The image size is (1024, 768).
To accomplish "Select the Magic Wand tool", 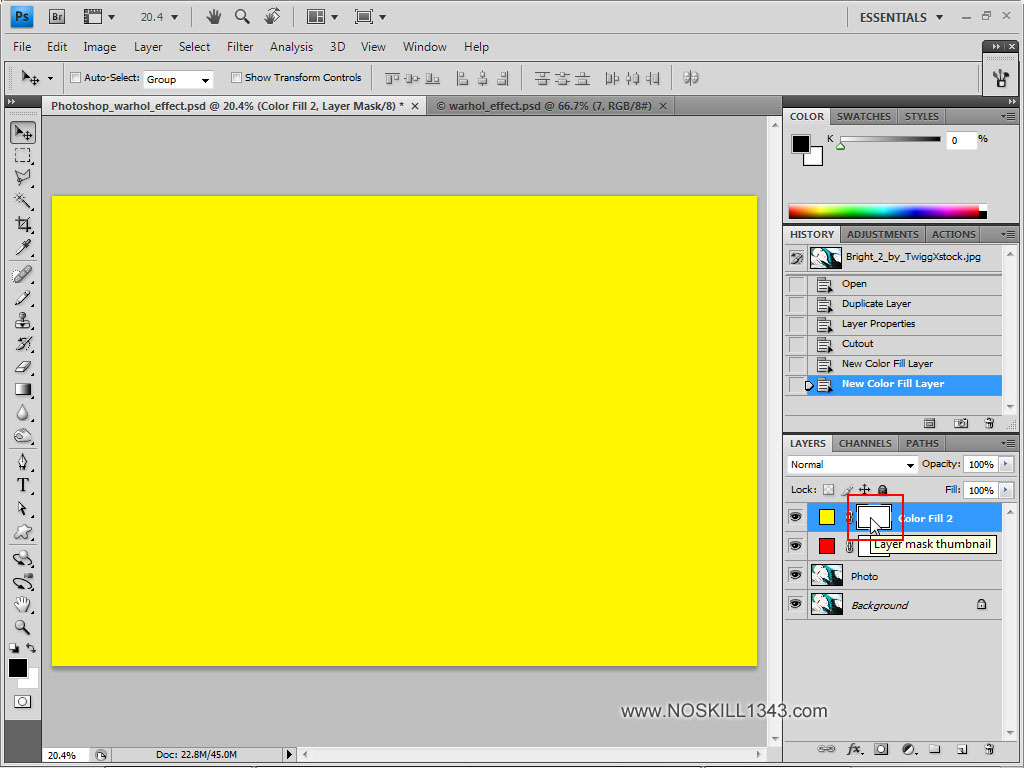I will pyautogui.click(x=23, y=200).
